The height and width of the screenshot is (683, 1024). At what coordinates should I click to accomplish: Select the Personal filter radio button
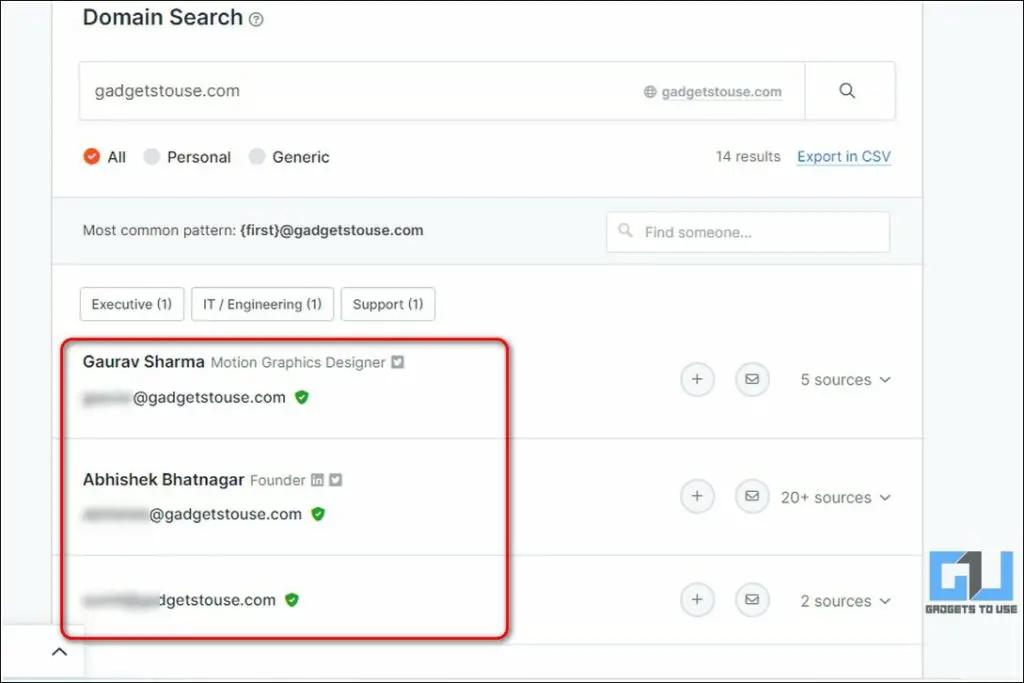(x=152, y=157)
